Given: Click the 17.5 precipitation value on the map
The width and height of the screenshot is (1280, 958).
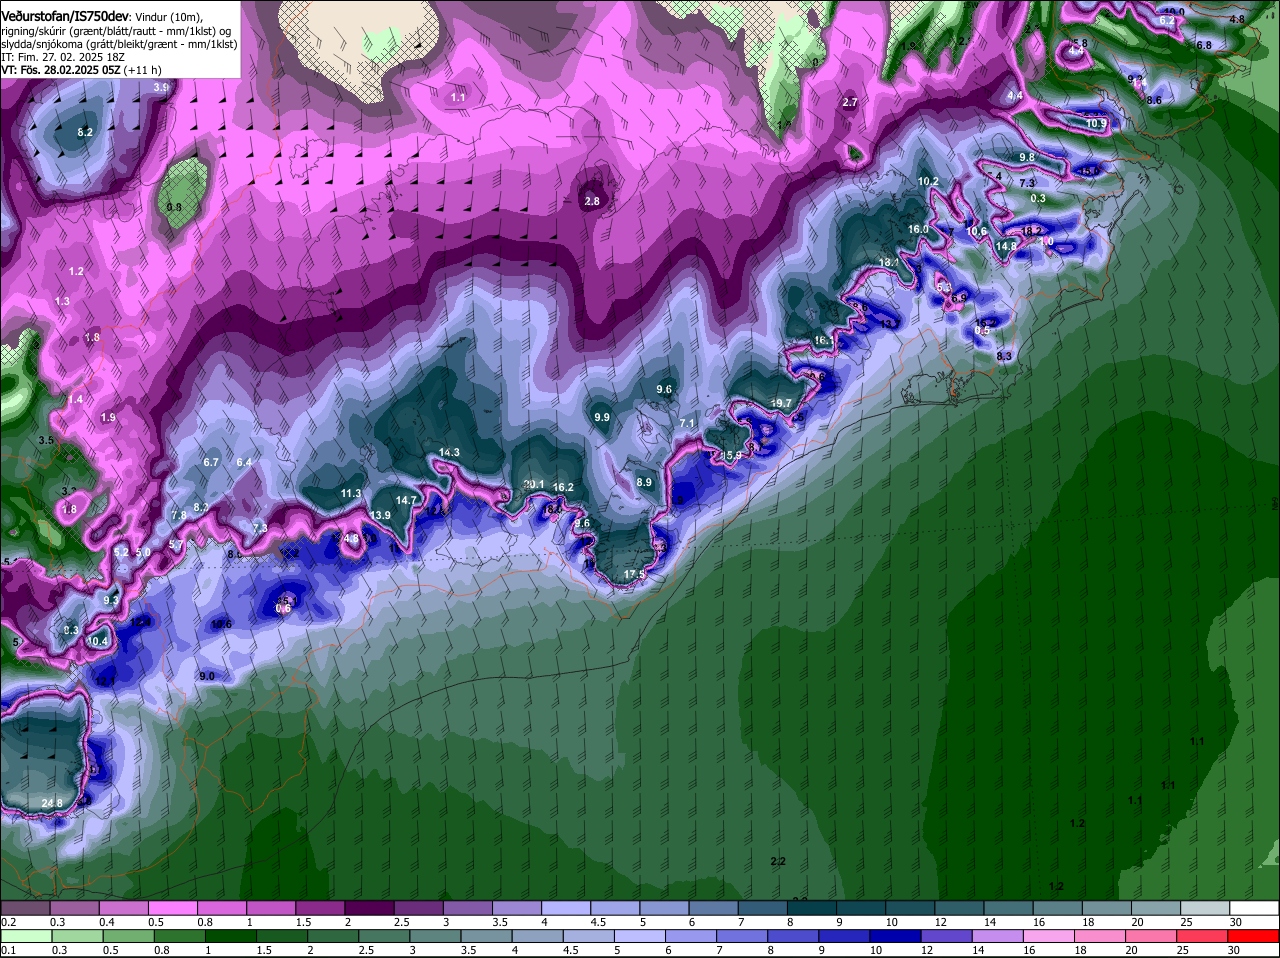Looking at the screenshot, I should (x=634, y=575).
